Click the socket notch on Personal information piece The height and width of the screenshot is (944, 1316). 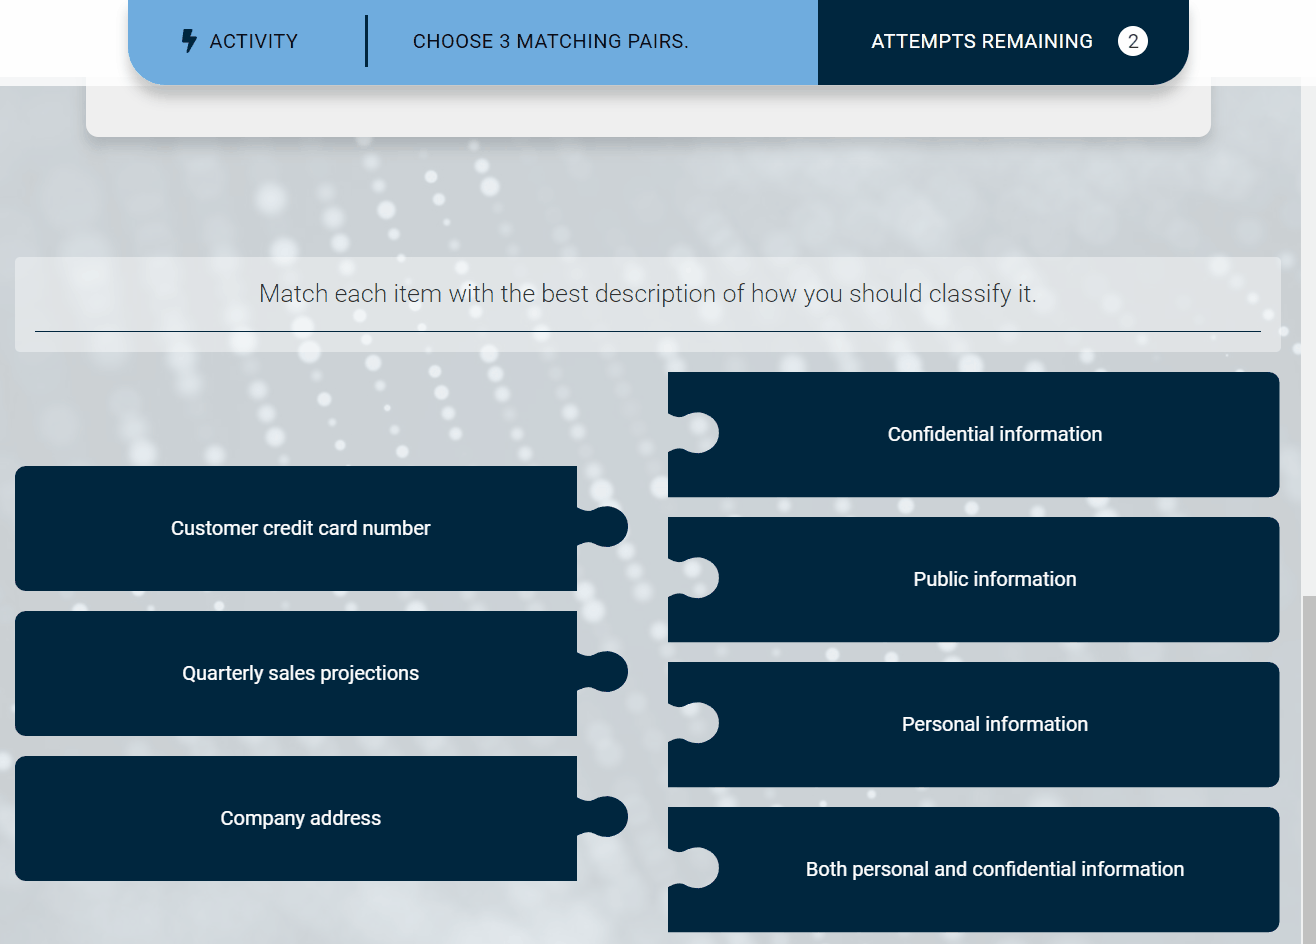(696, 723)
